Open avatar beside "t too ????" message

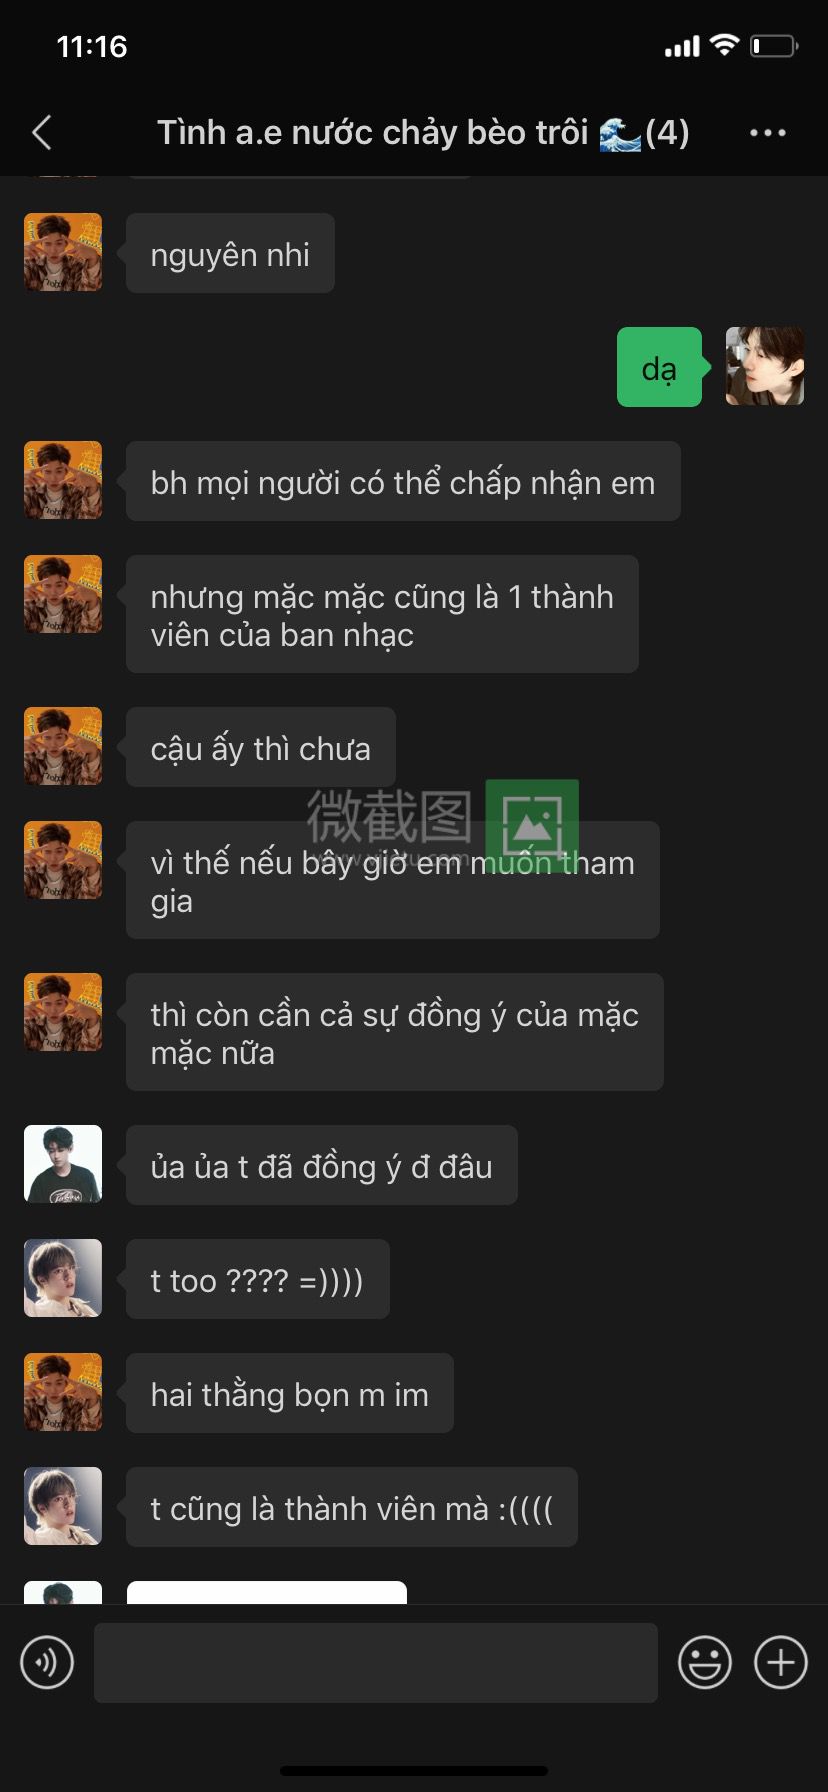pyautogui.click(x=63, y=1278)
